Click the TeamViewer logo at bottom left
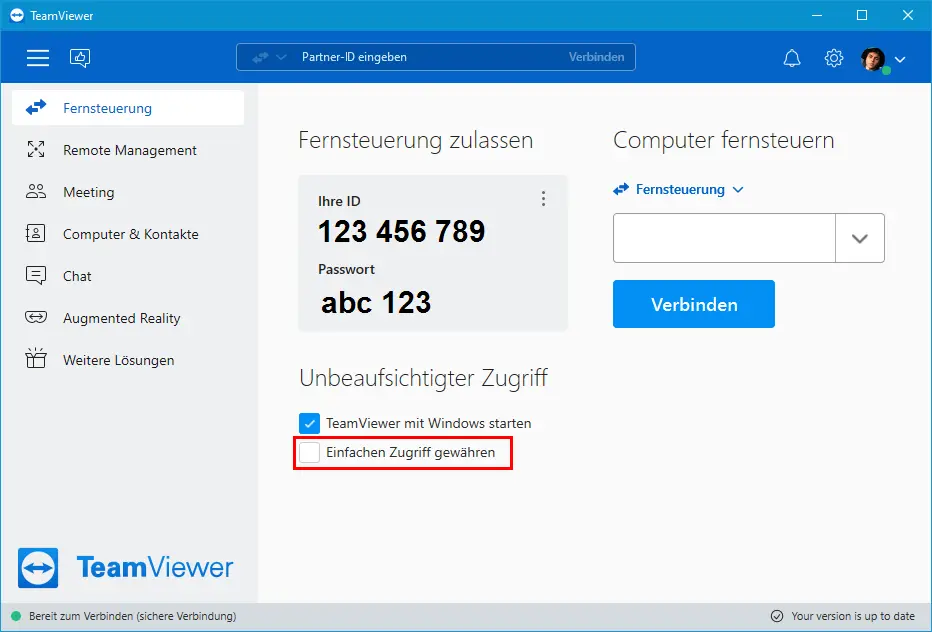 tap(125, 568)
